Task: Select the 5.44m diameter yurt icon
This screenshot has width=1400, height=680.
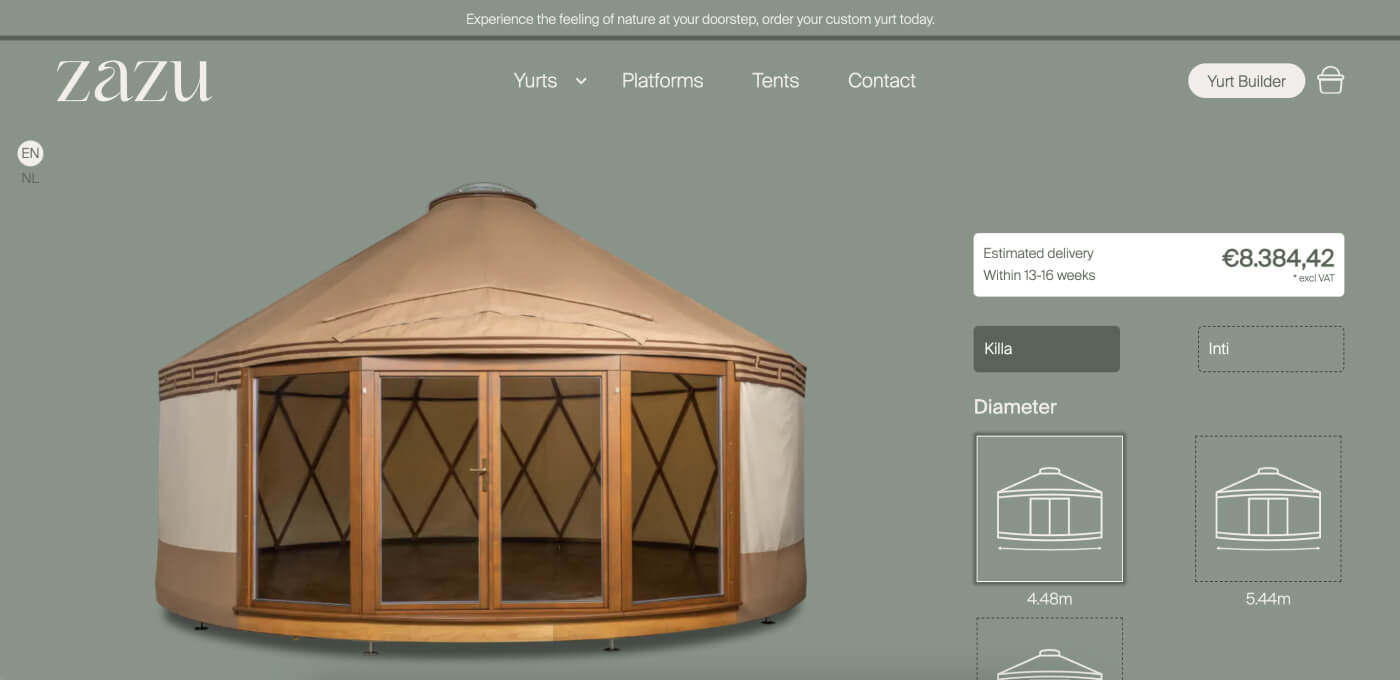Action: [1268, 507]
